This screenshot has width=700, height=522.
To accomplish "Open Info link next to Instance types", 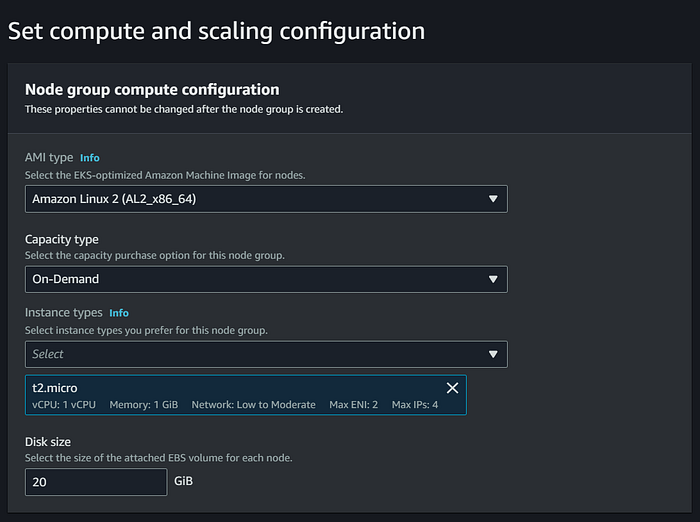I will [119, 313].
